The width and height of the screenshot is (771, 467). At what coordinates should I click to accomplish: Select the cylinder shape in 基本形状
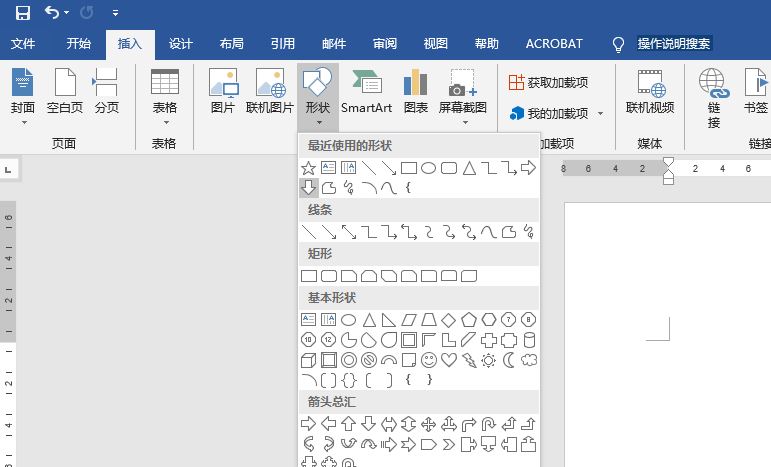pos(529,340)
